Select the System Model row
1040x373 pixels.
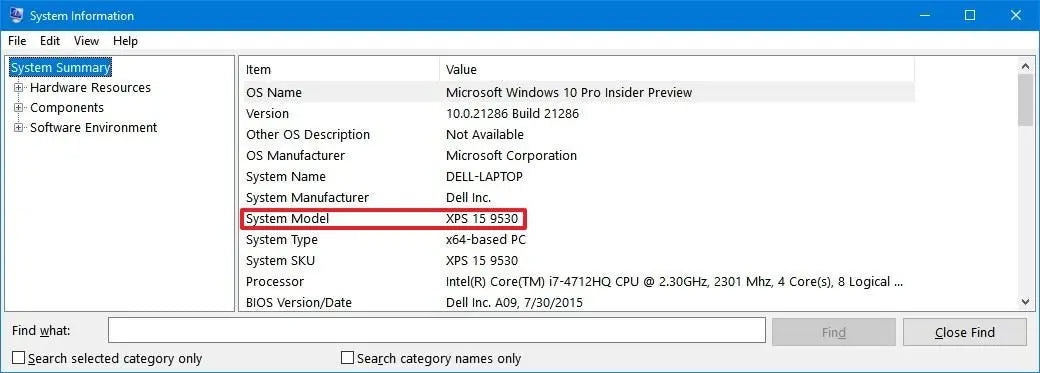point(577,218)
